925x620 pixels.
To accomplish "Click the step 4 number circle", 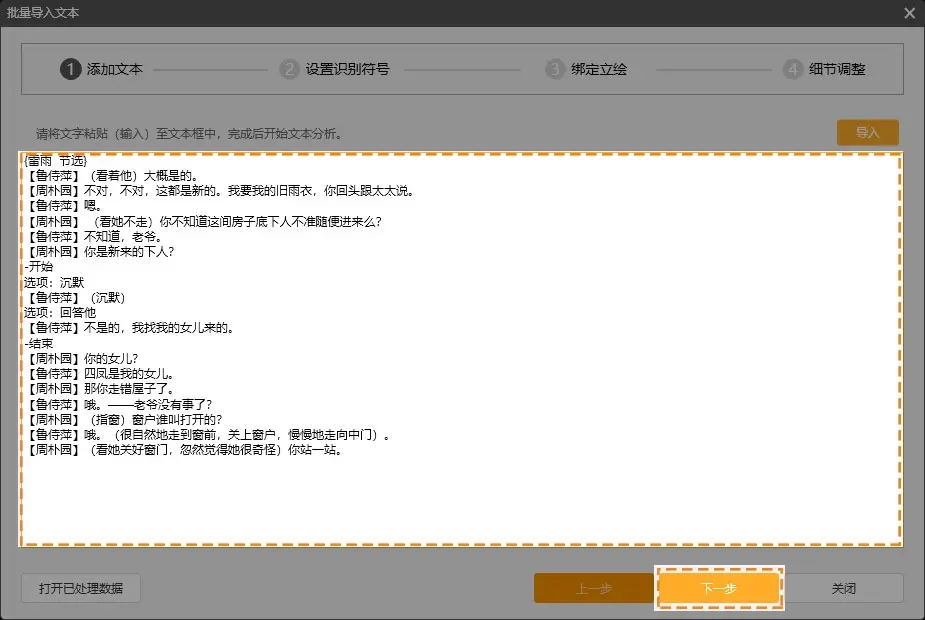I will (x=793, y=69).
